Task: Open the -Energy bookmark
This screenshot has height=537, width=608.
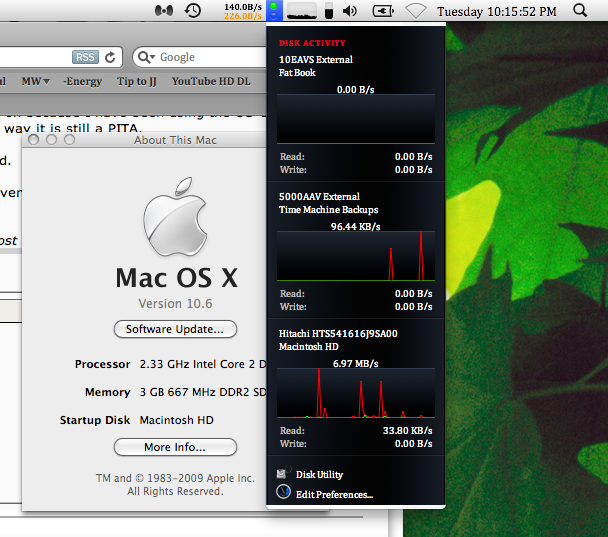Action: pyautogui.click(x=83, y=81)
